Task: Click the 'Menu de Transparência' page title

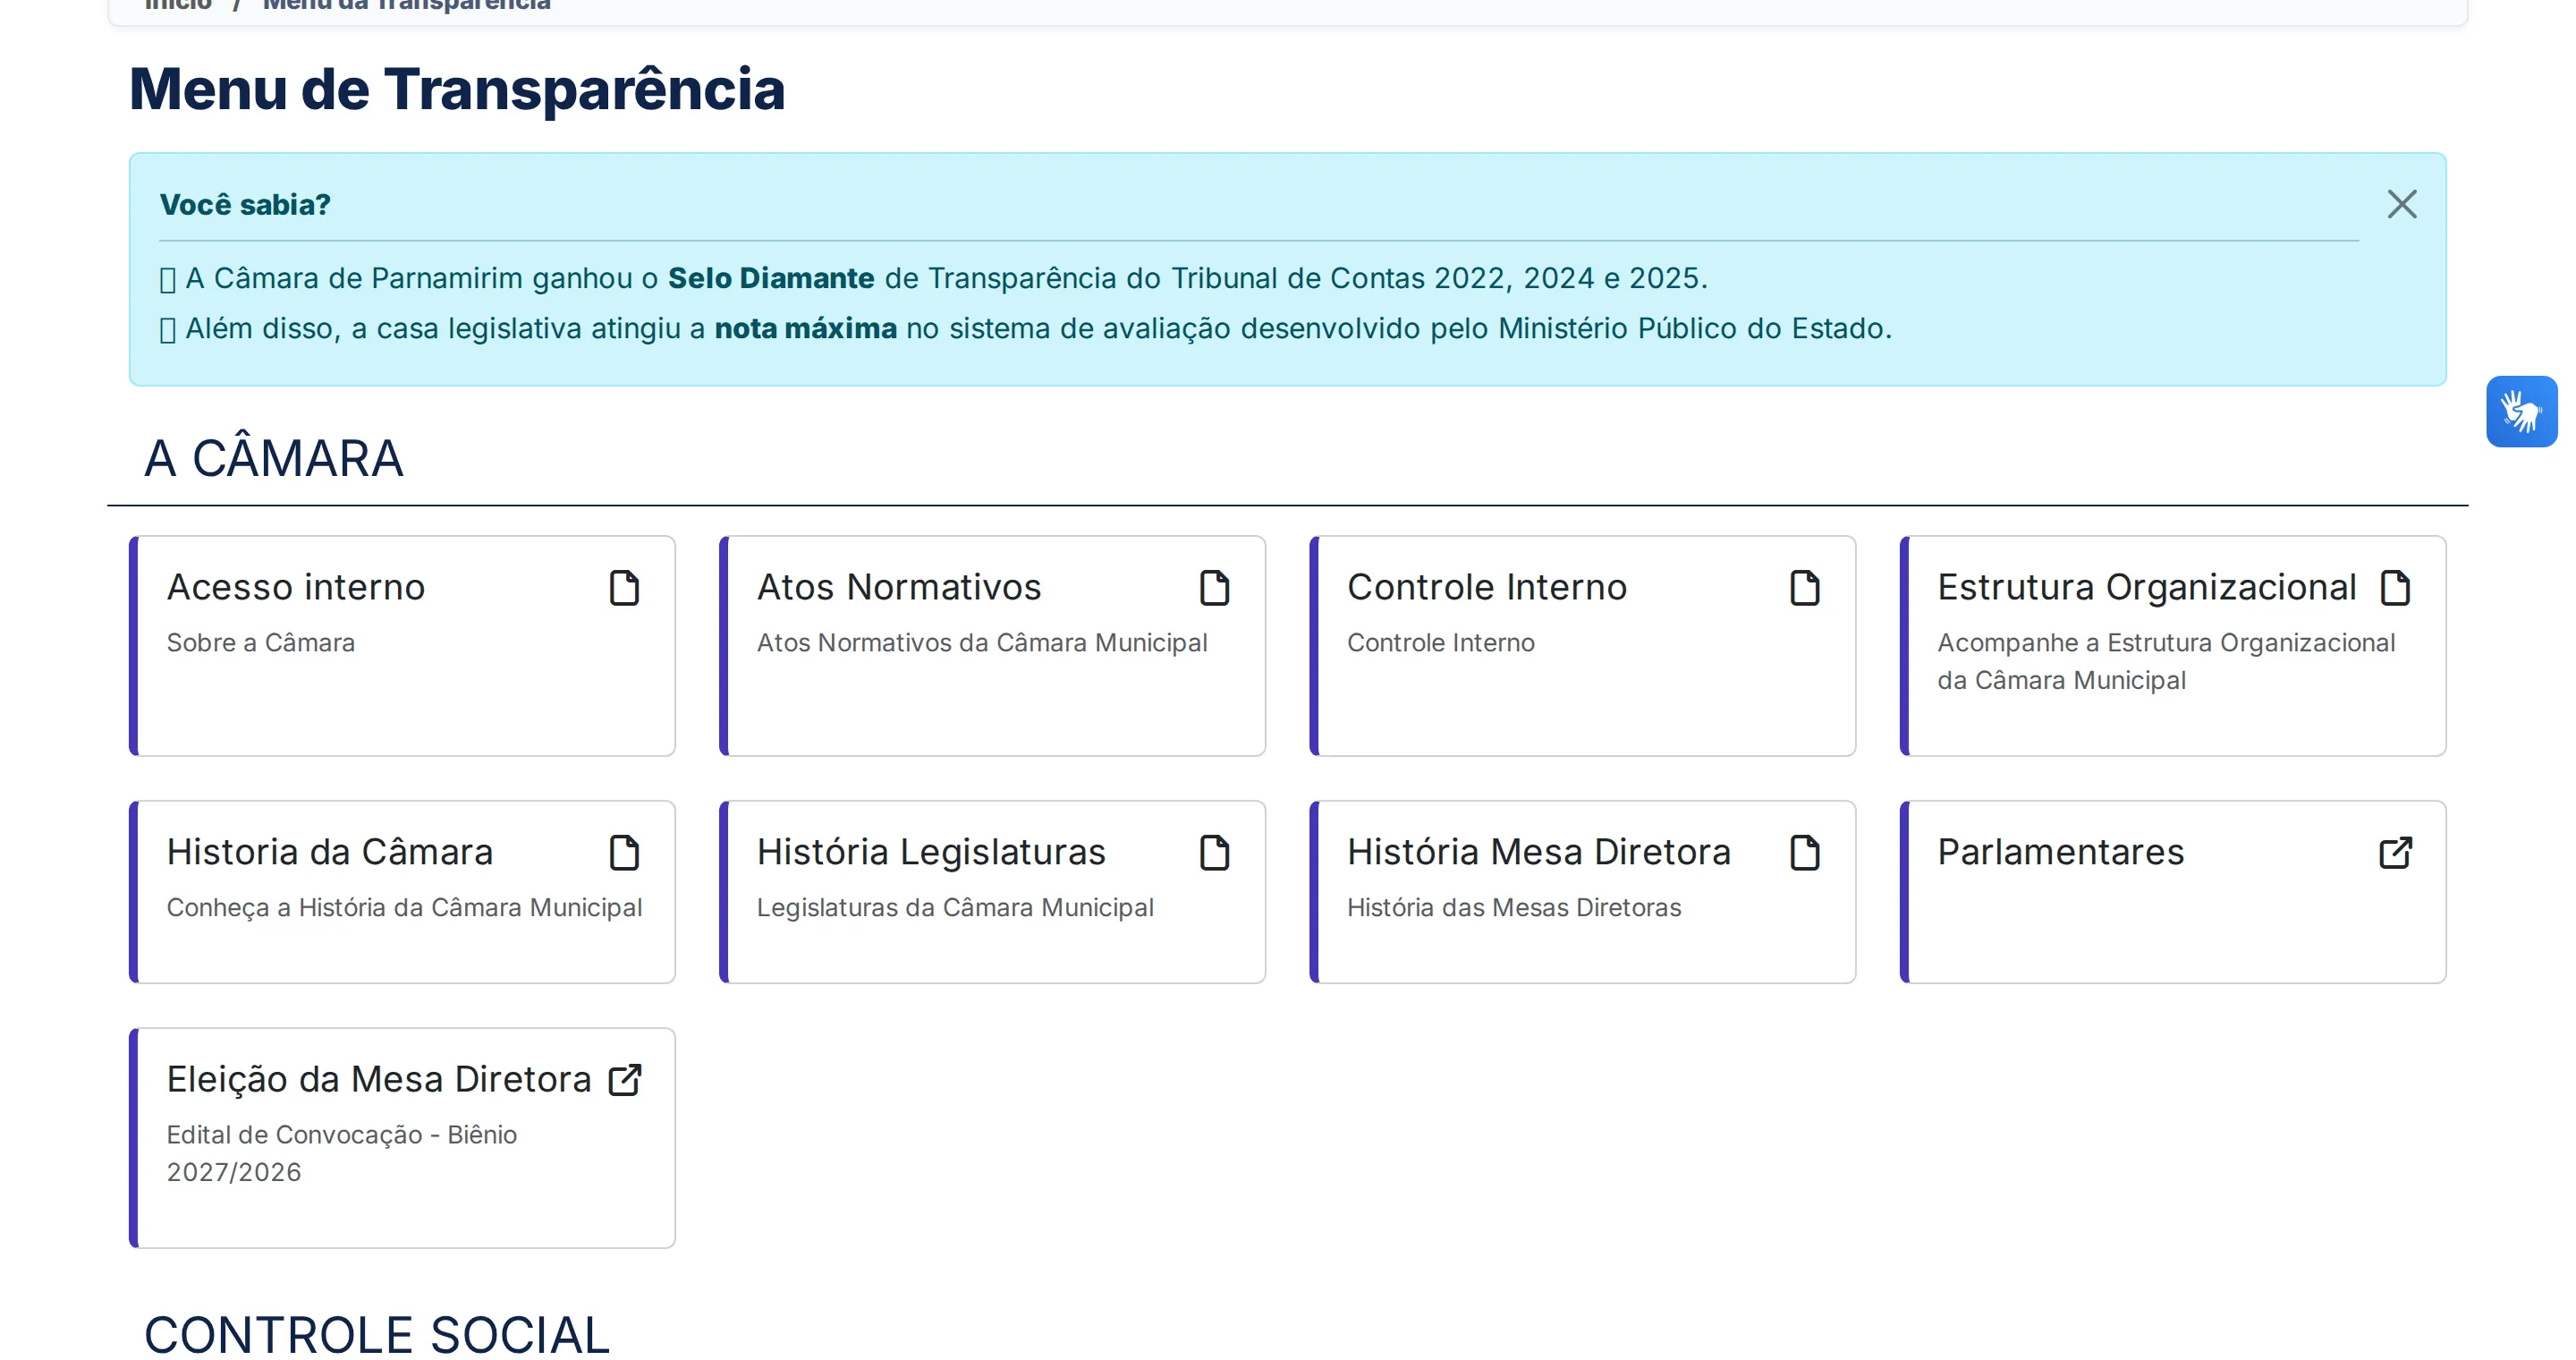Action: pos(457,89)
